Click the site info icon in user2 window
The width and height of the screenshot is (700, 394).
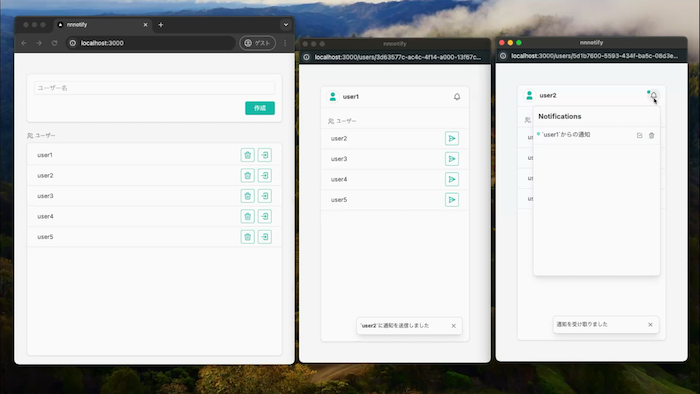[503, 56]
